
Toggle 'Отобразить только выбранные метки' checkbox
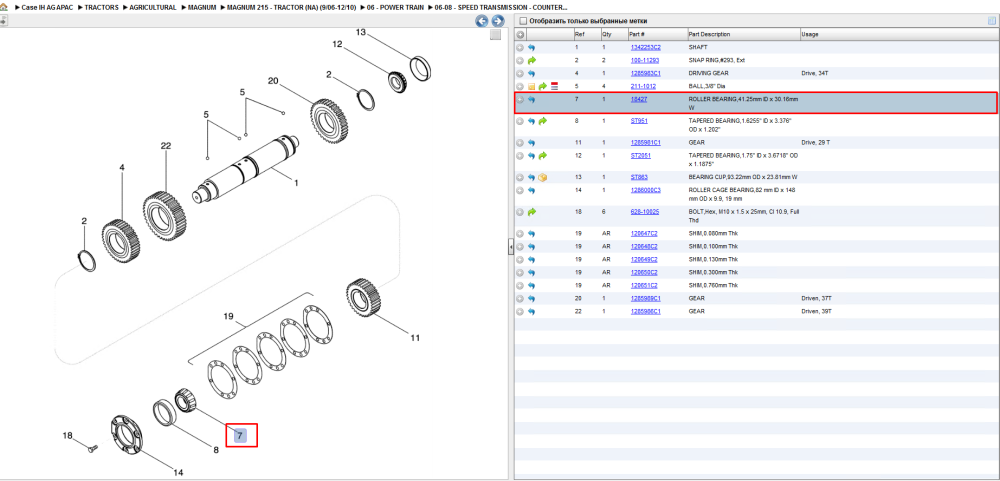[522, 21]
